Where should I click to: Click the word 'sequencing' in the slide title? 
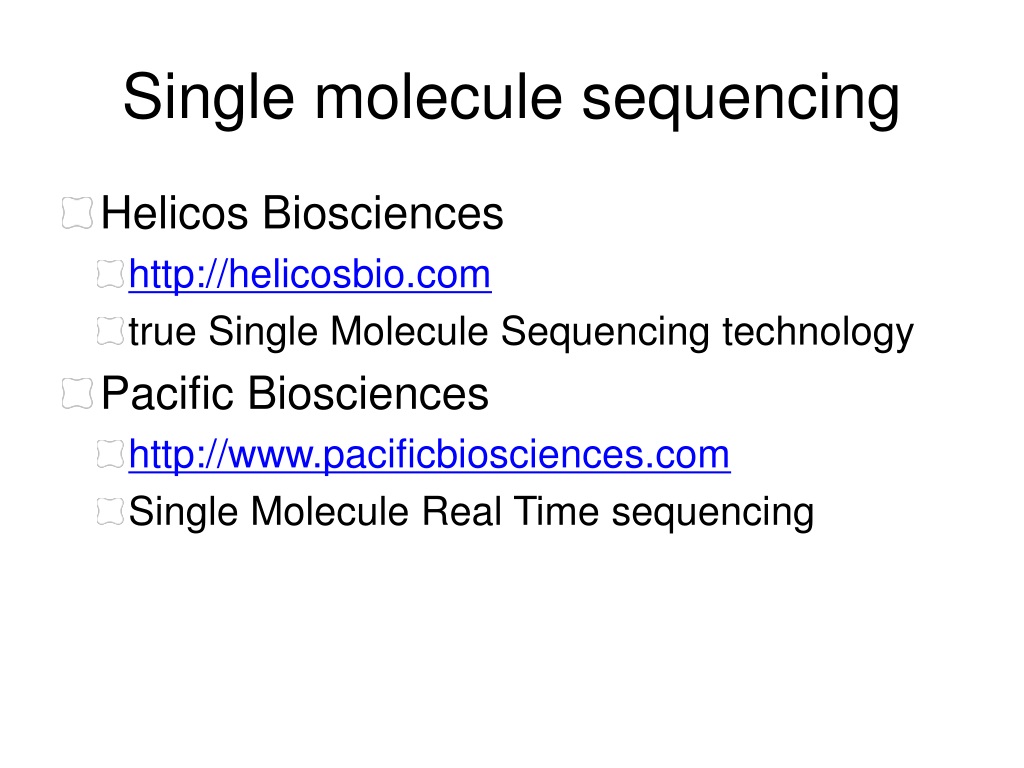pyautogui.click(x=741, y=99)
